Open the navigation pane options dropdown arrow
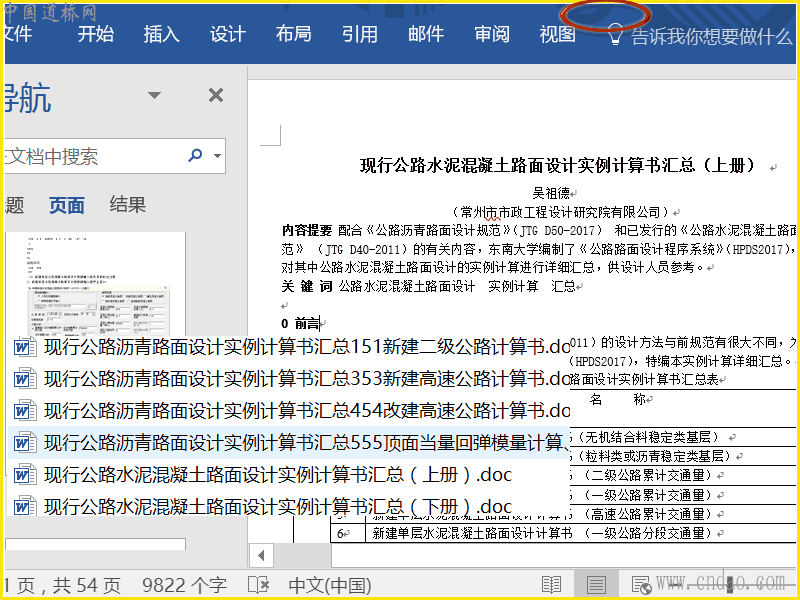The image size is (800, 600). point(154,95)
